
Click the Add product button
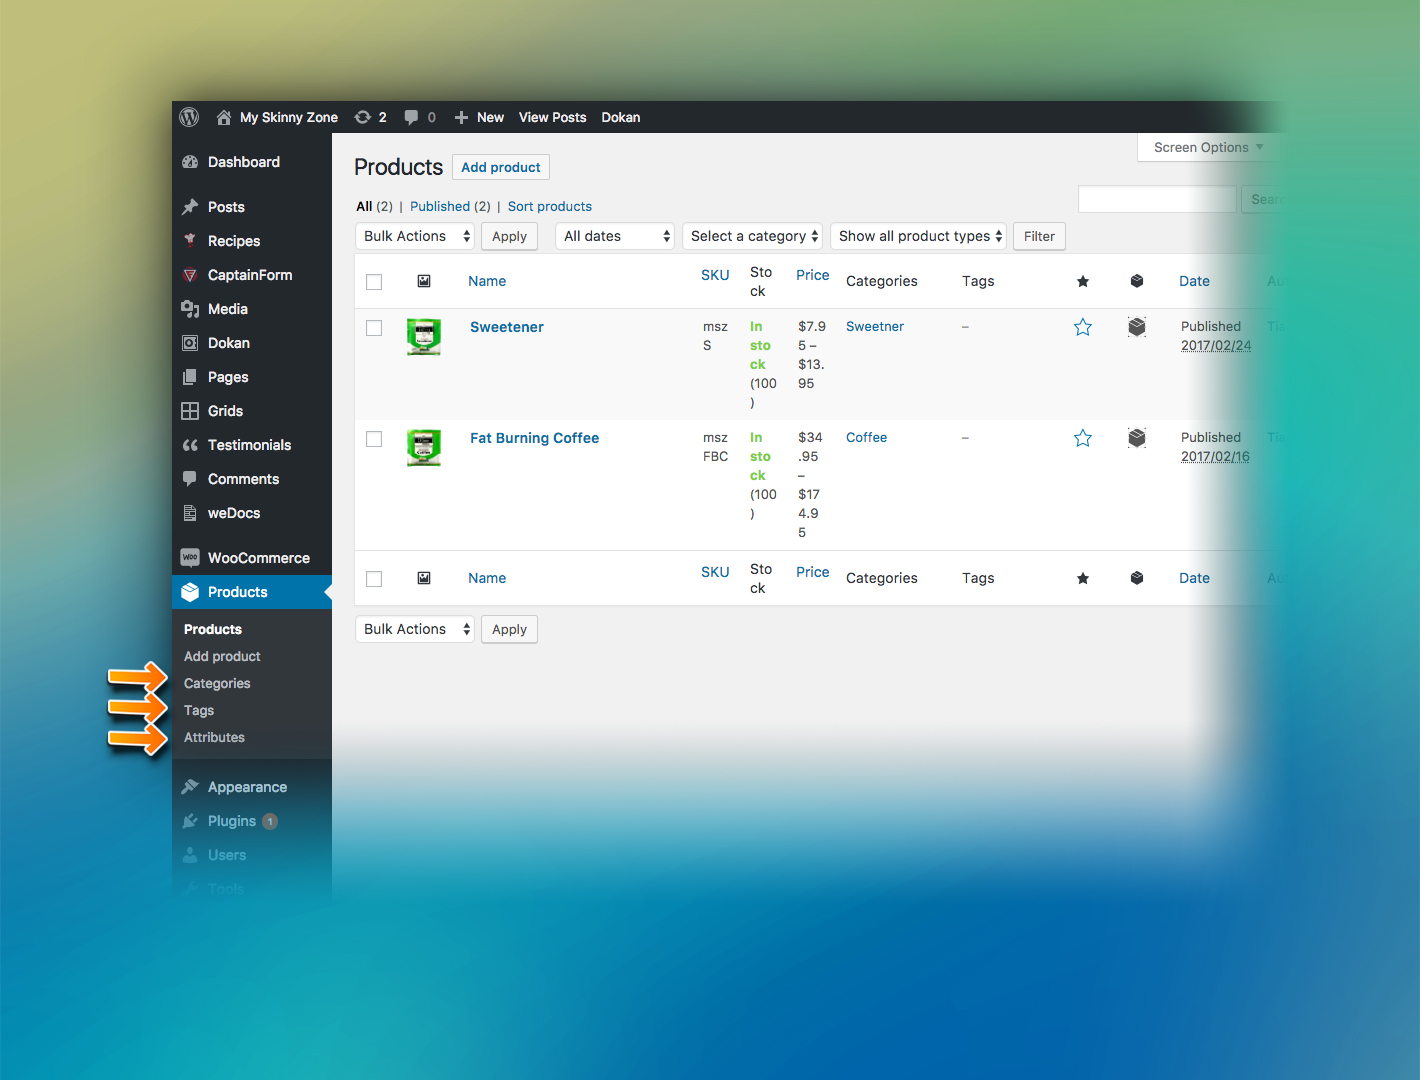(x=500, y=167)
